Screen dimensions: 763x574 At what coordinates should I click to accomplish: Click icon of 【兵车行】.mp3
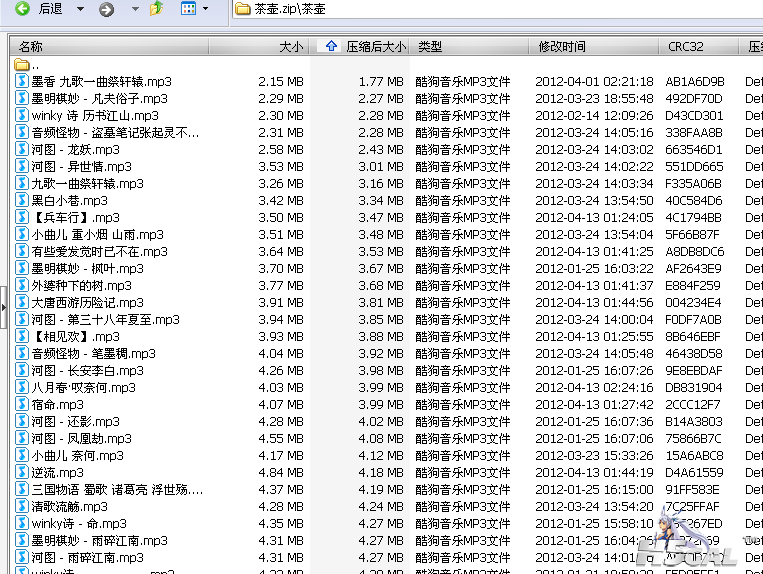21,217
